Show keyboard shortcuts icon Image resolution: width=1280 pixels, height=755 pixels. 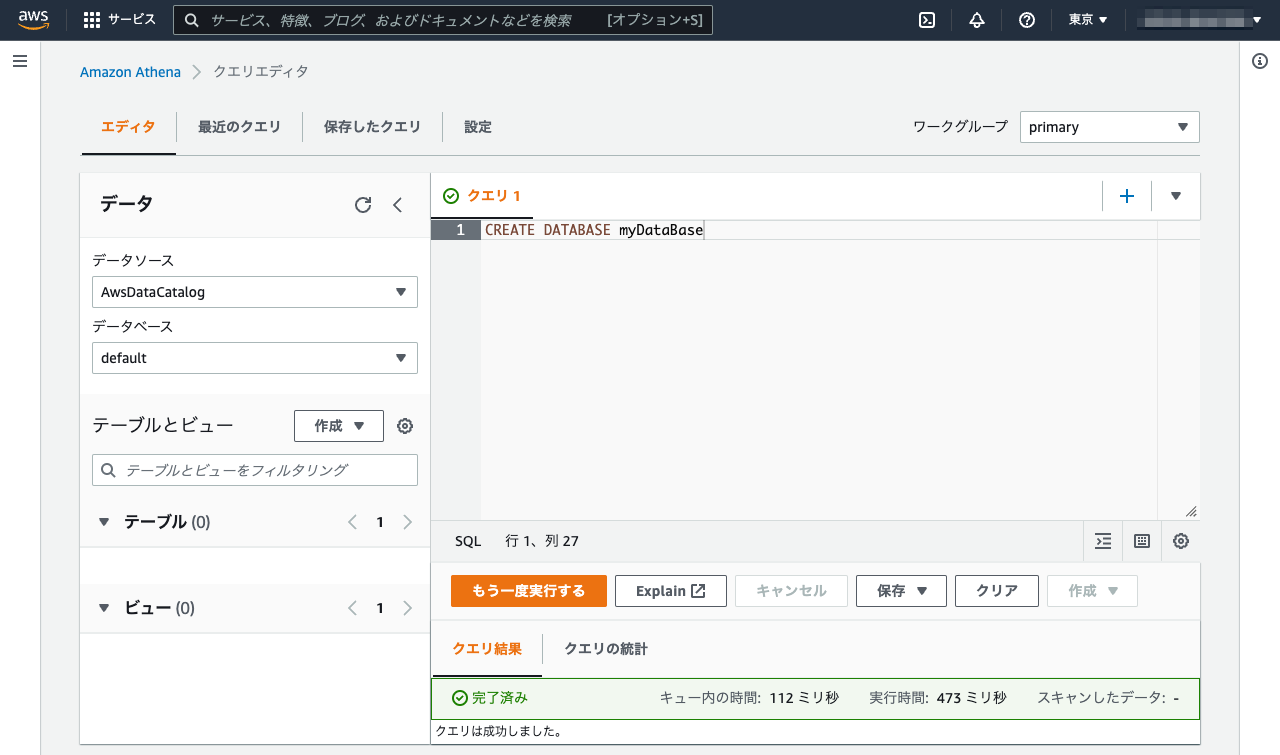pos(1142,541)
